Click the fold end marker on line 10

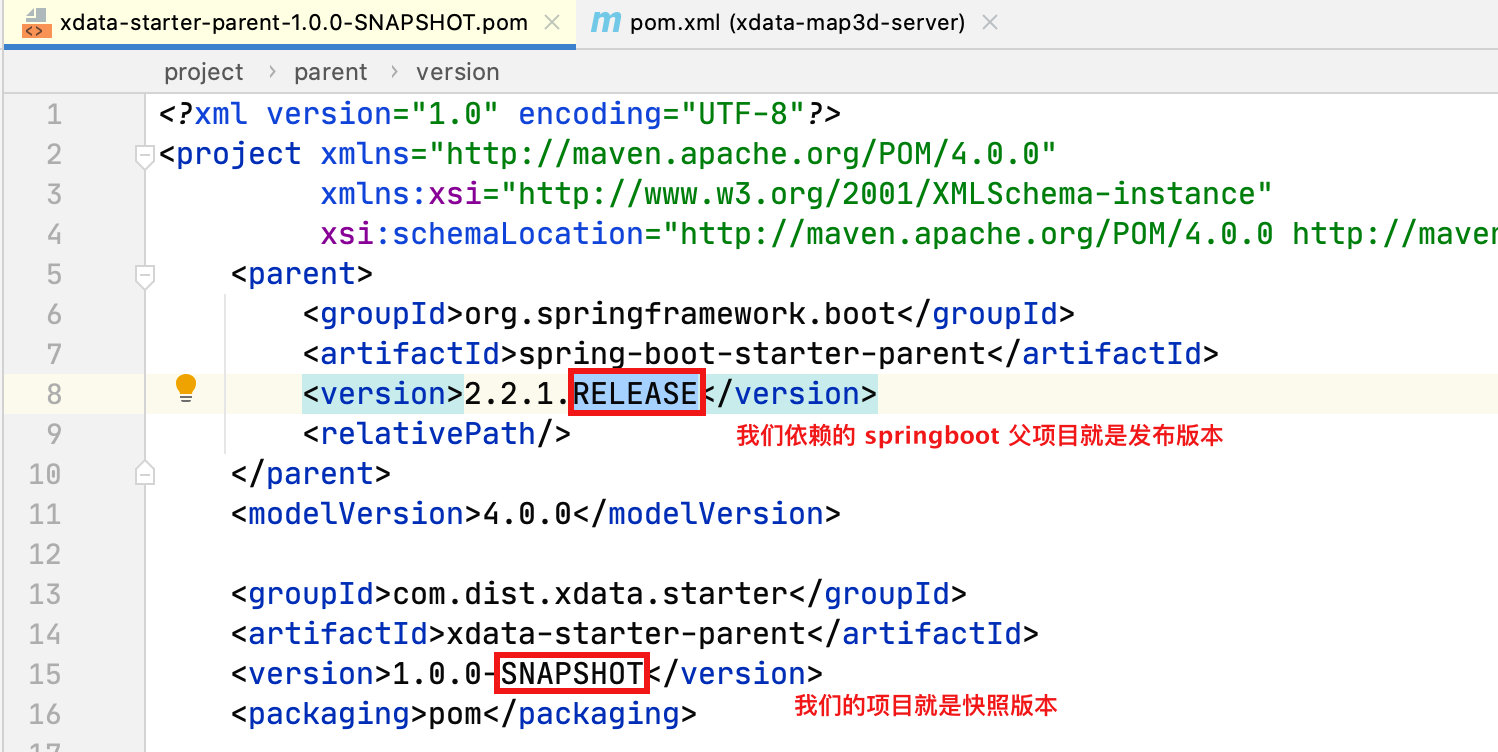tap(145, 474)
